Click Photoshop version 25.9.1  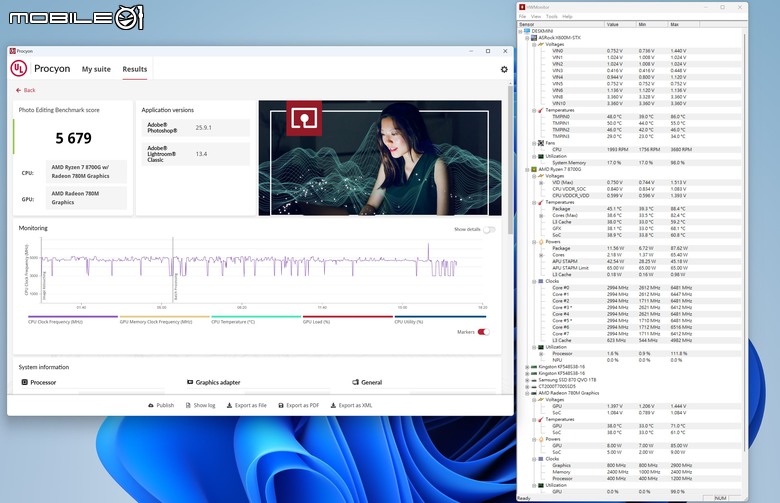click(203, 128)
